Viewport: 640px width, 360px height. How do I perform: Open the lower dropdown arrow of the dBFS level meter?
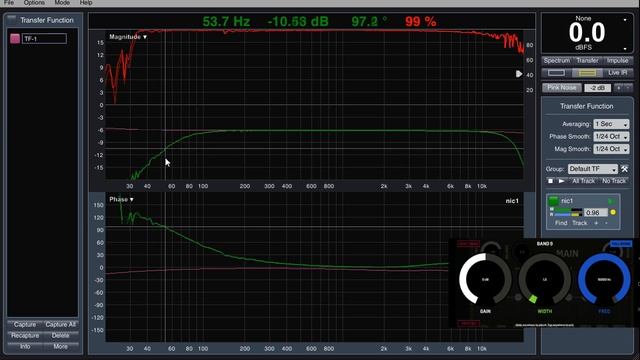coord(625,49)
